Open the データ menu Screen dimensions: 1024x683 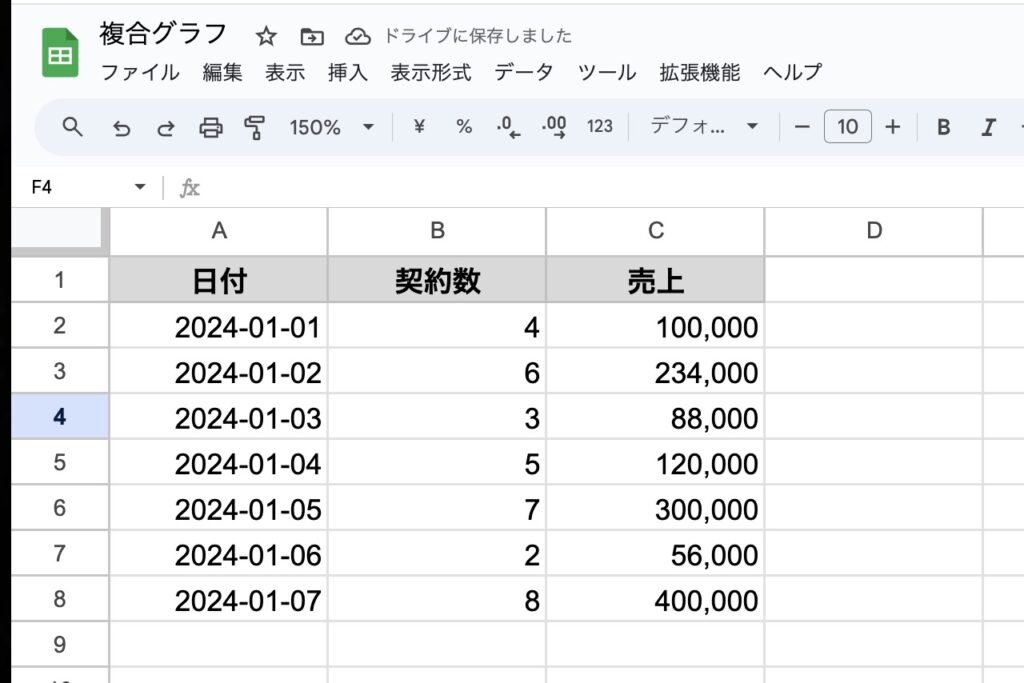point(524,72)
